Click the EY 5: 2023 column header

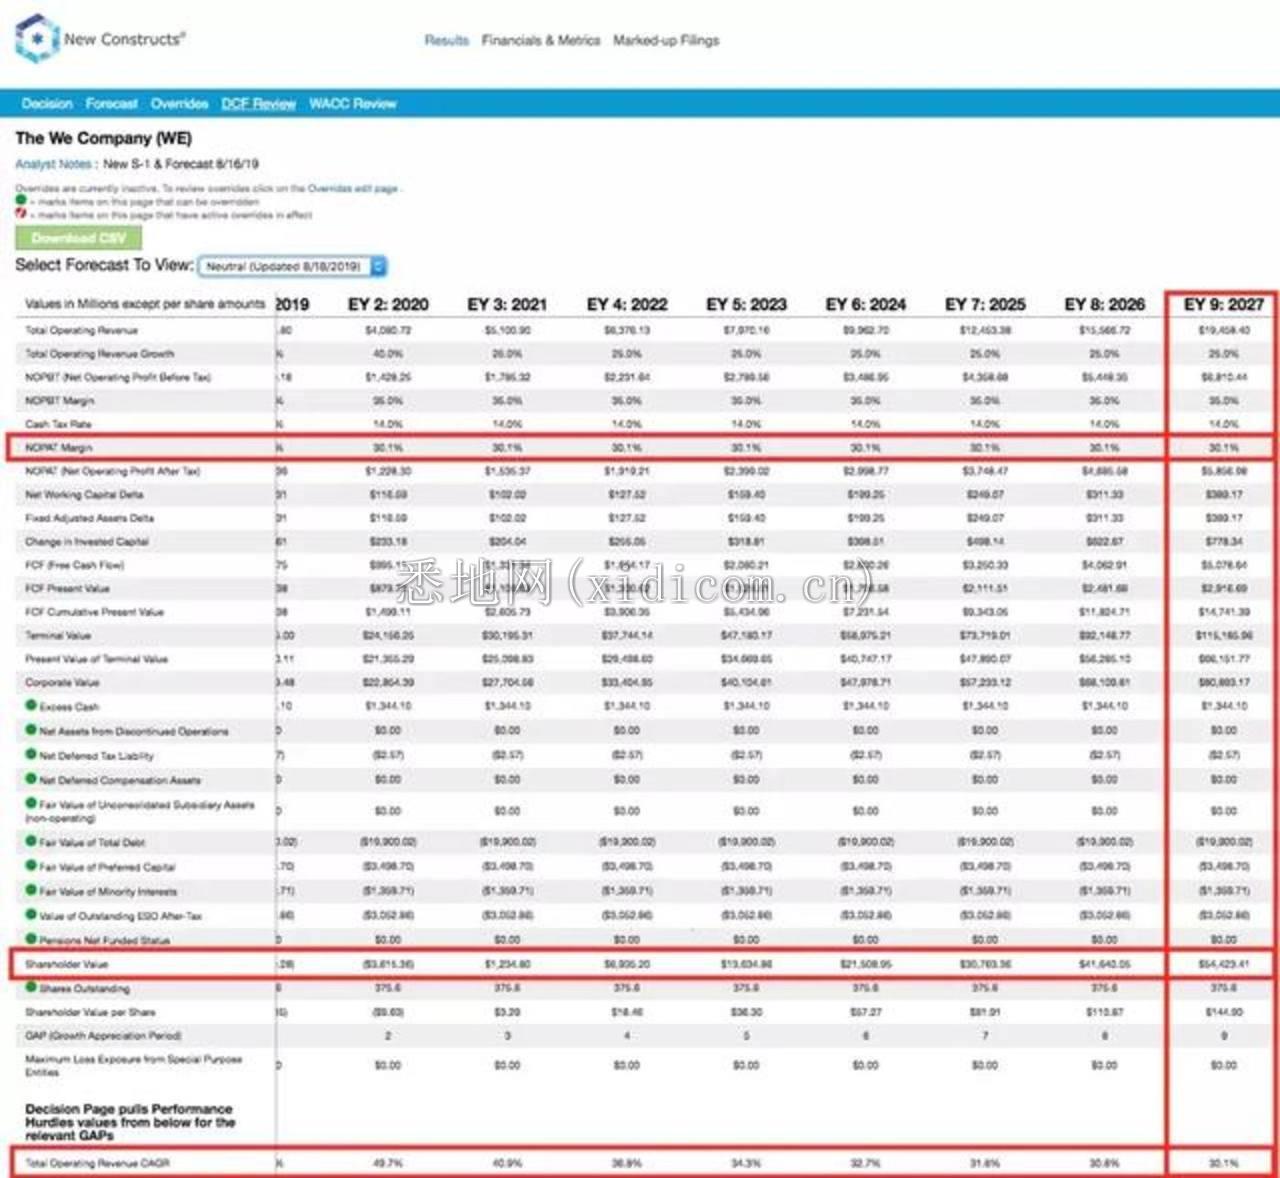click(x=746, y=304)
